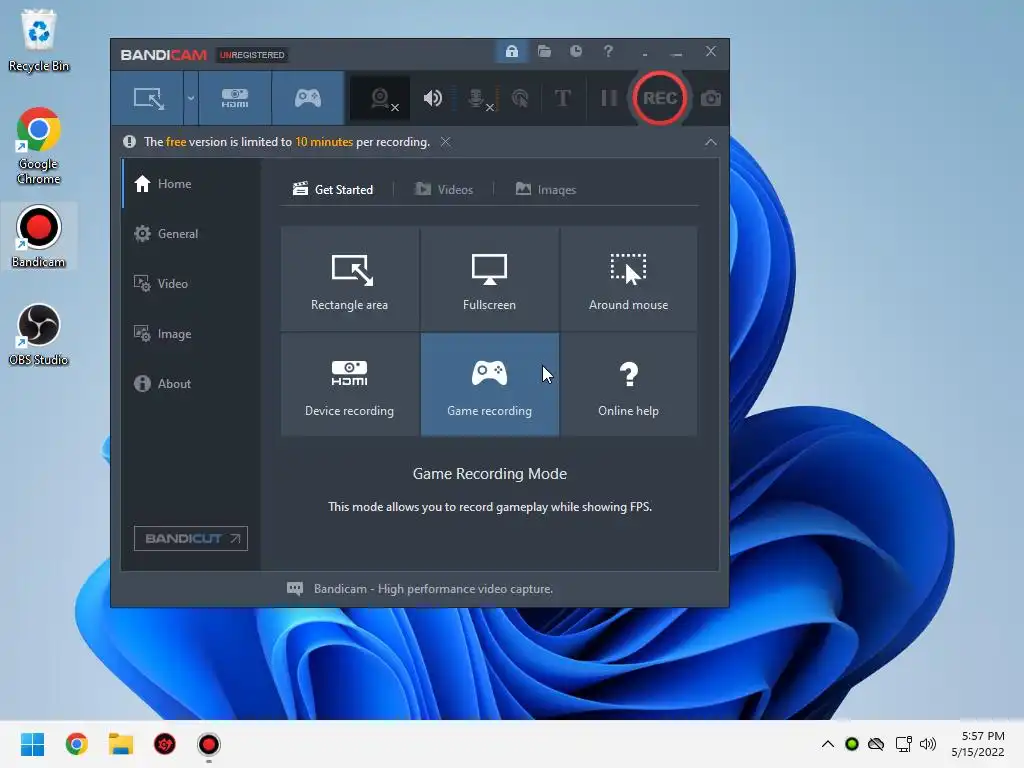
Task: Open the Windows Start menu
Action: (32, 744)
